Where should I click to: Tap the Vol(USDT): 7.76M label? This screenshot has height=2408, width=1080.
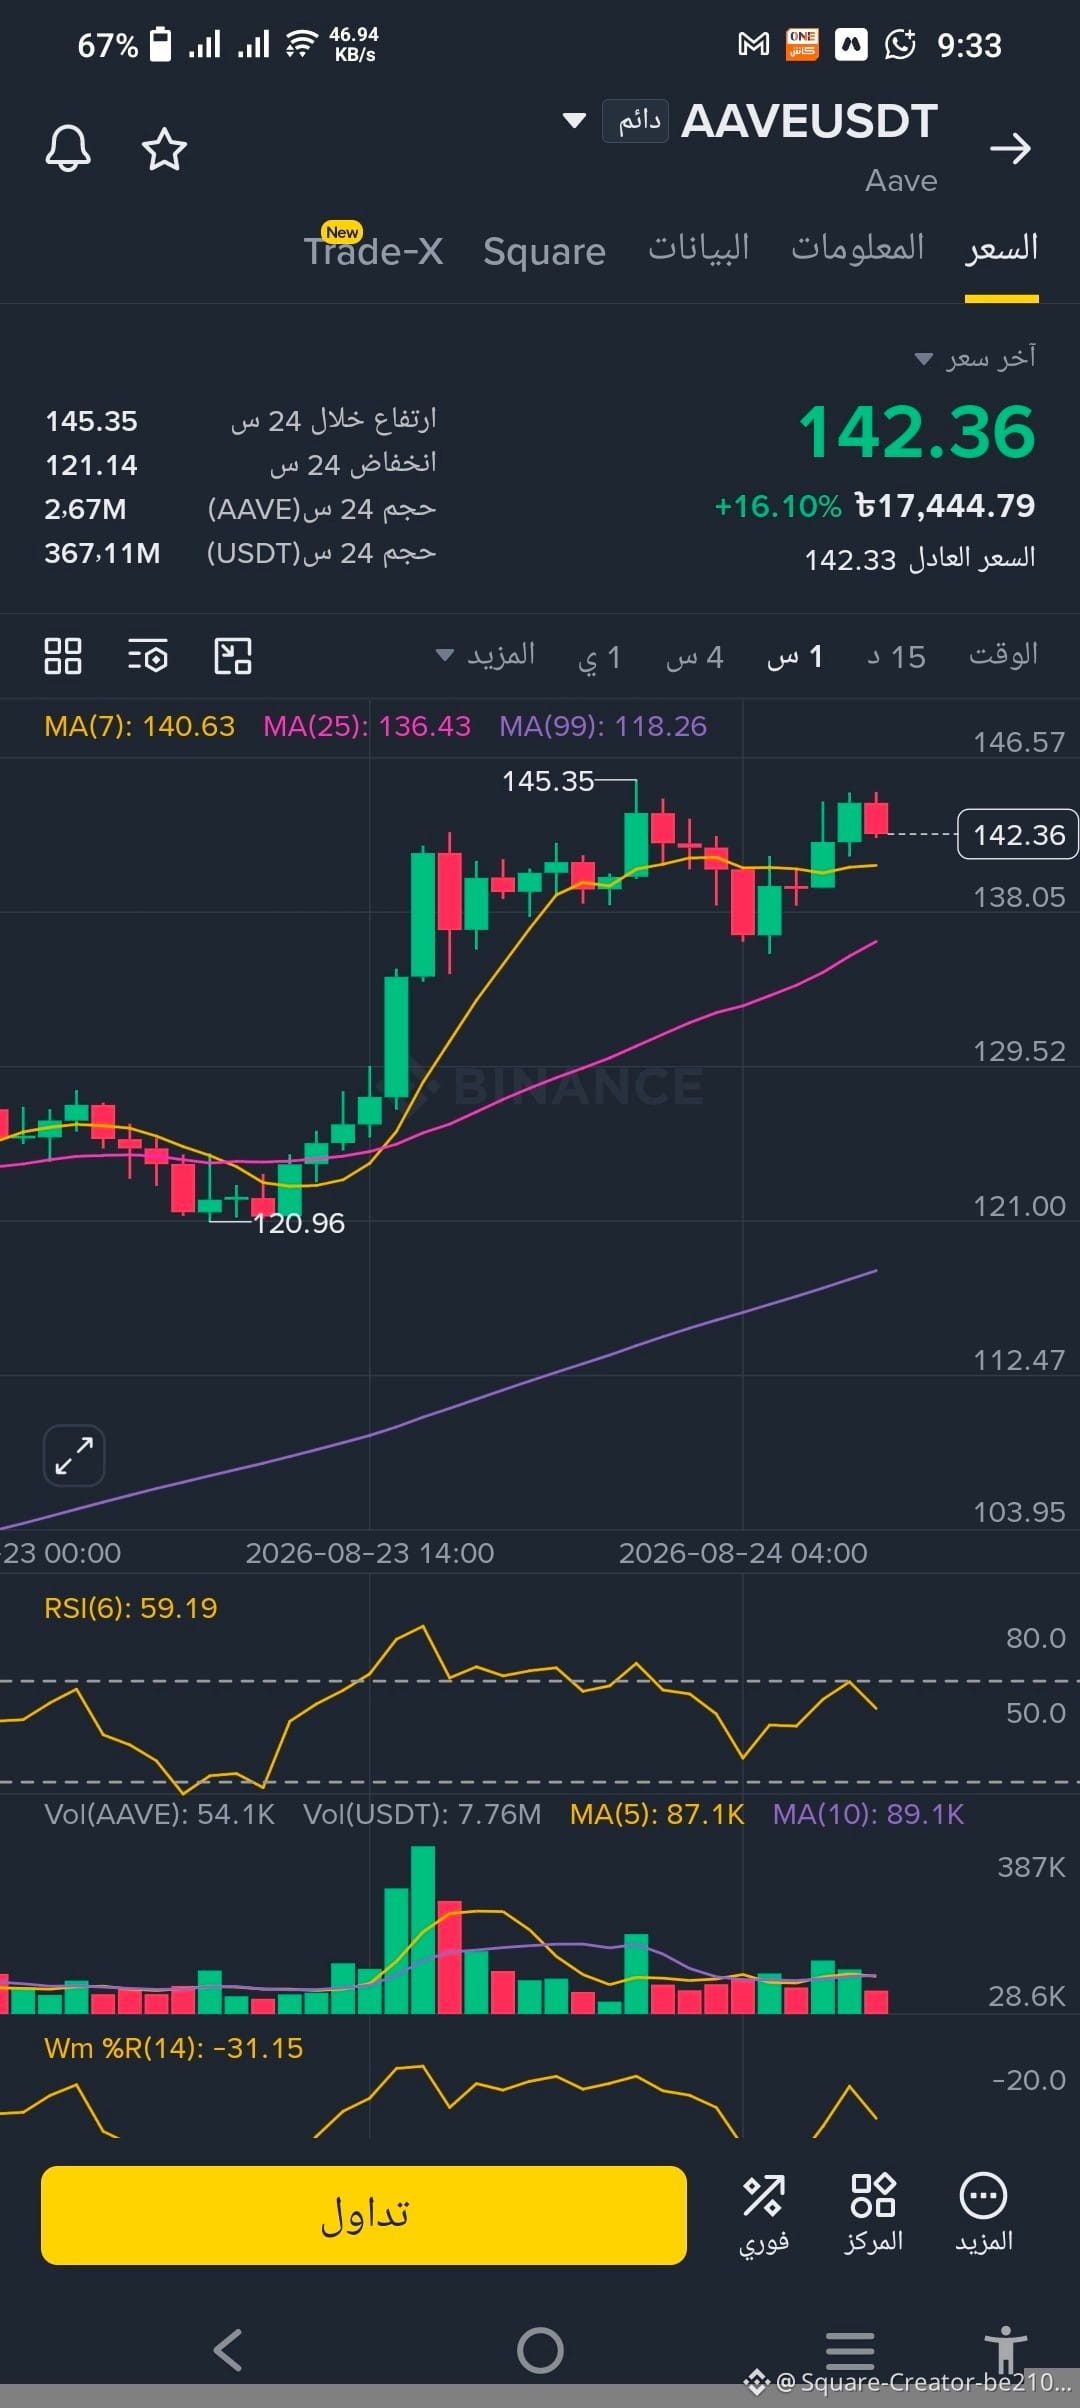pyautogui.click(x=422, y=1814)
